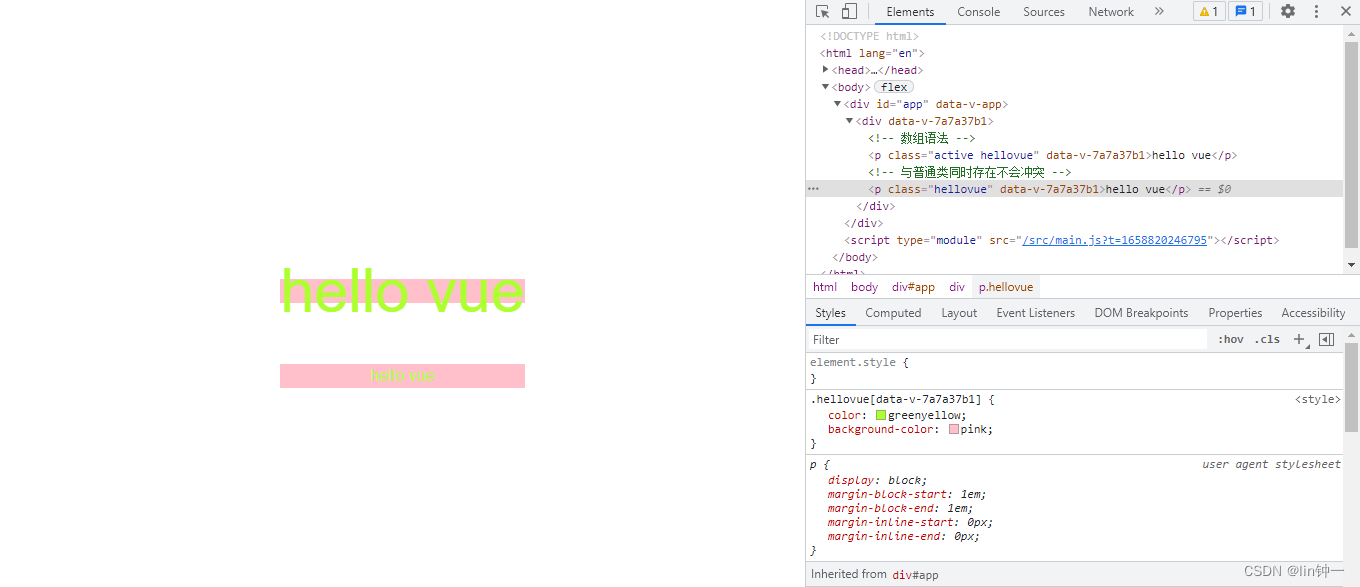Toggle the computed styles sidebar pane
Viewport: 1360px width, 587px height.
1326,340
